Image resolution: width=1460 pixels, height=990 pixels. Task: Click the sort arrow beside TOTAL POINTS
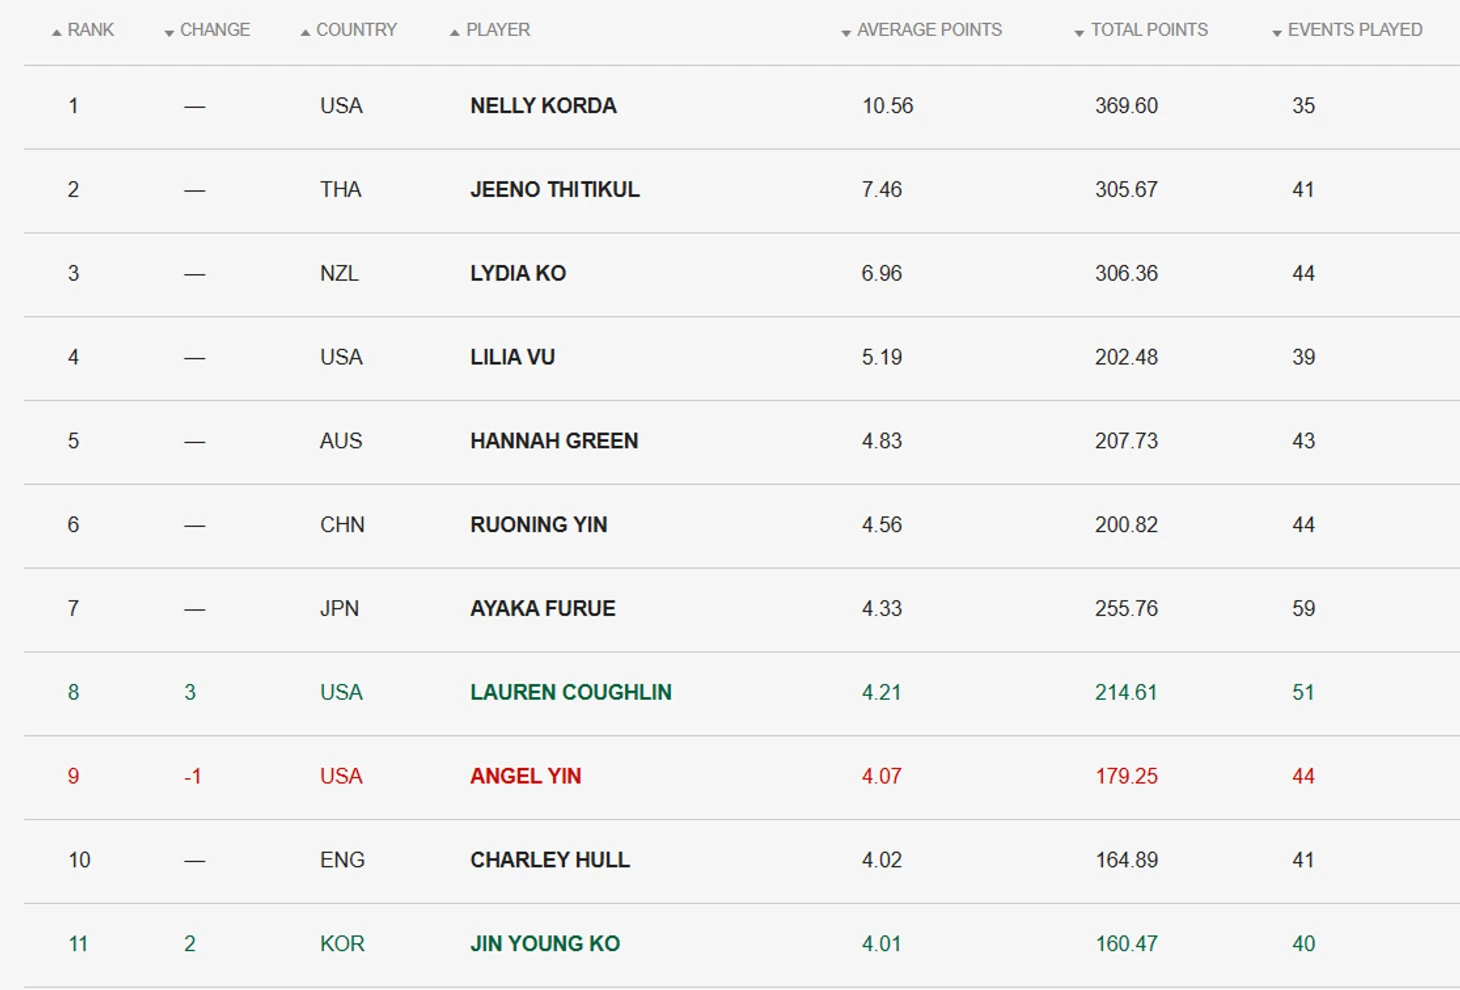point(1079,33)
